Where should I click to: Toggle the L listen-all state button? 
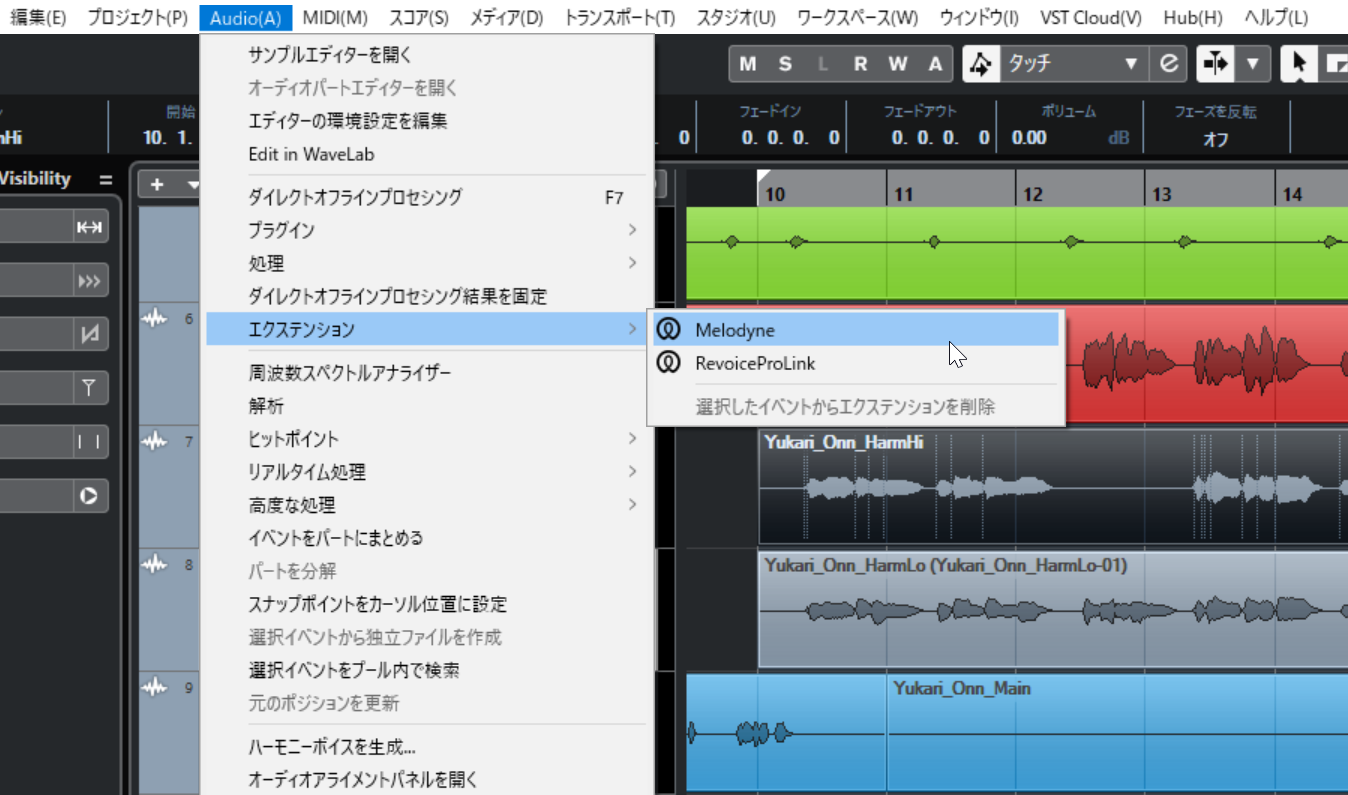(x=823, y=64)
